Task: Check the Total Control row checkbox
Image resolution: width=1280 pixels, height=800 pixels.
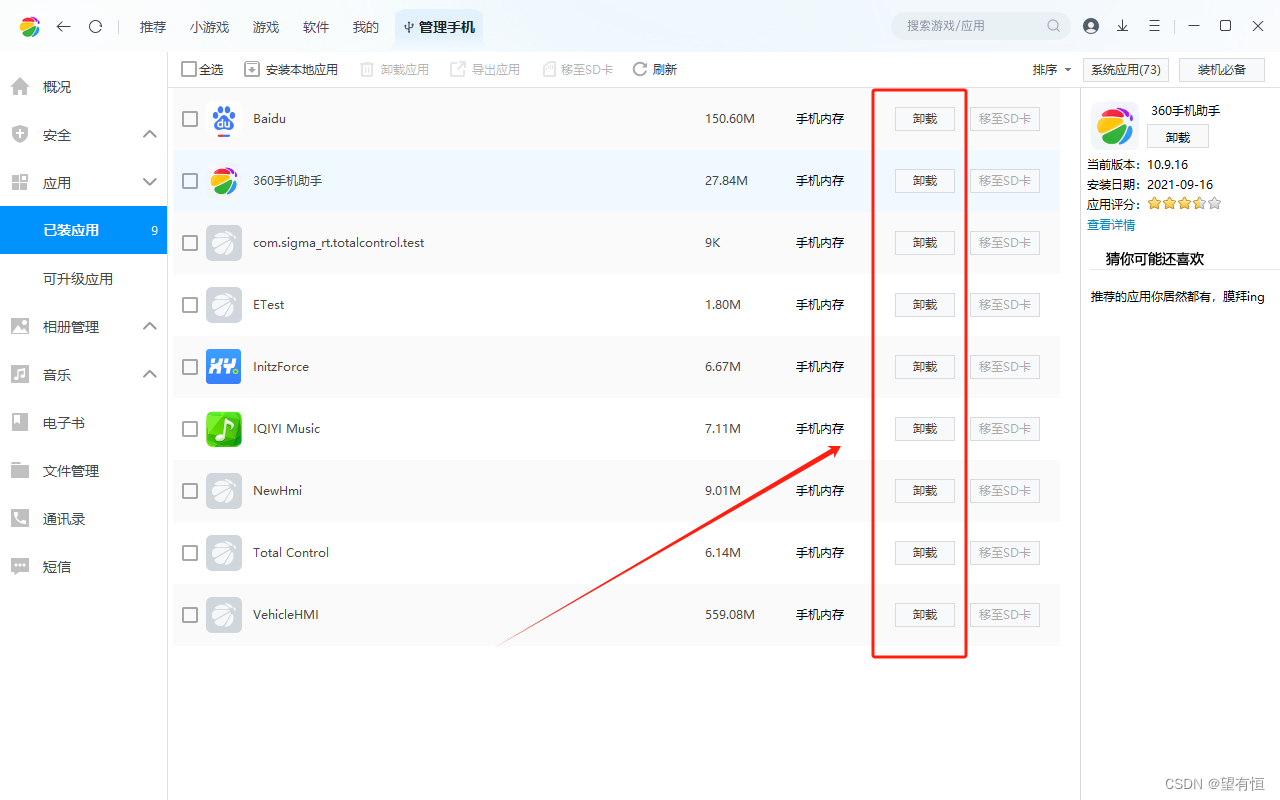Action: click(190, 553)
